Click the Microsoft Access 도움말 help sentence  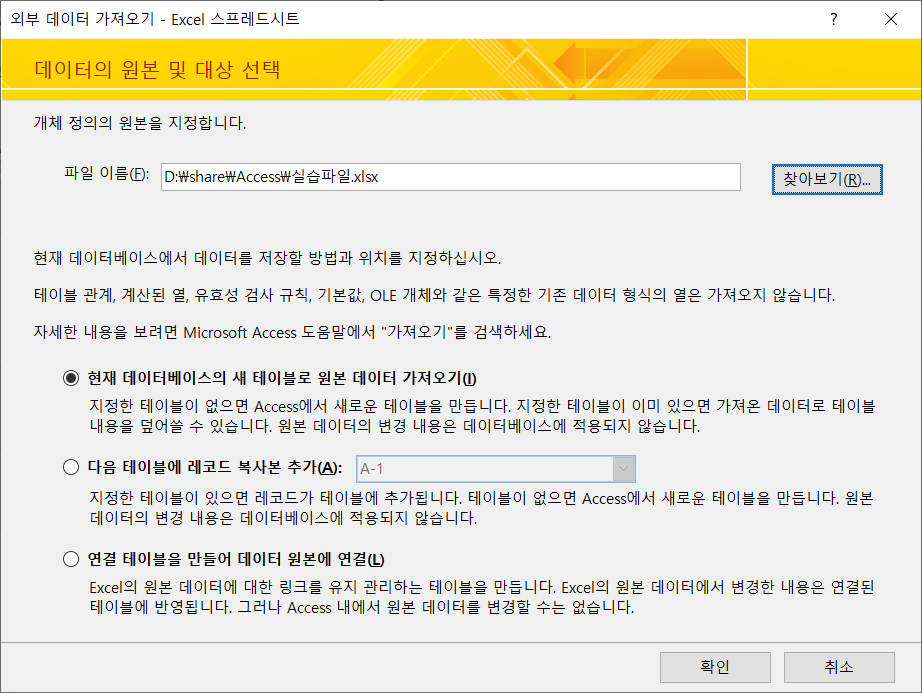[x=292, y=332]
